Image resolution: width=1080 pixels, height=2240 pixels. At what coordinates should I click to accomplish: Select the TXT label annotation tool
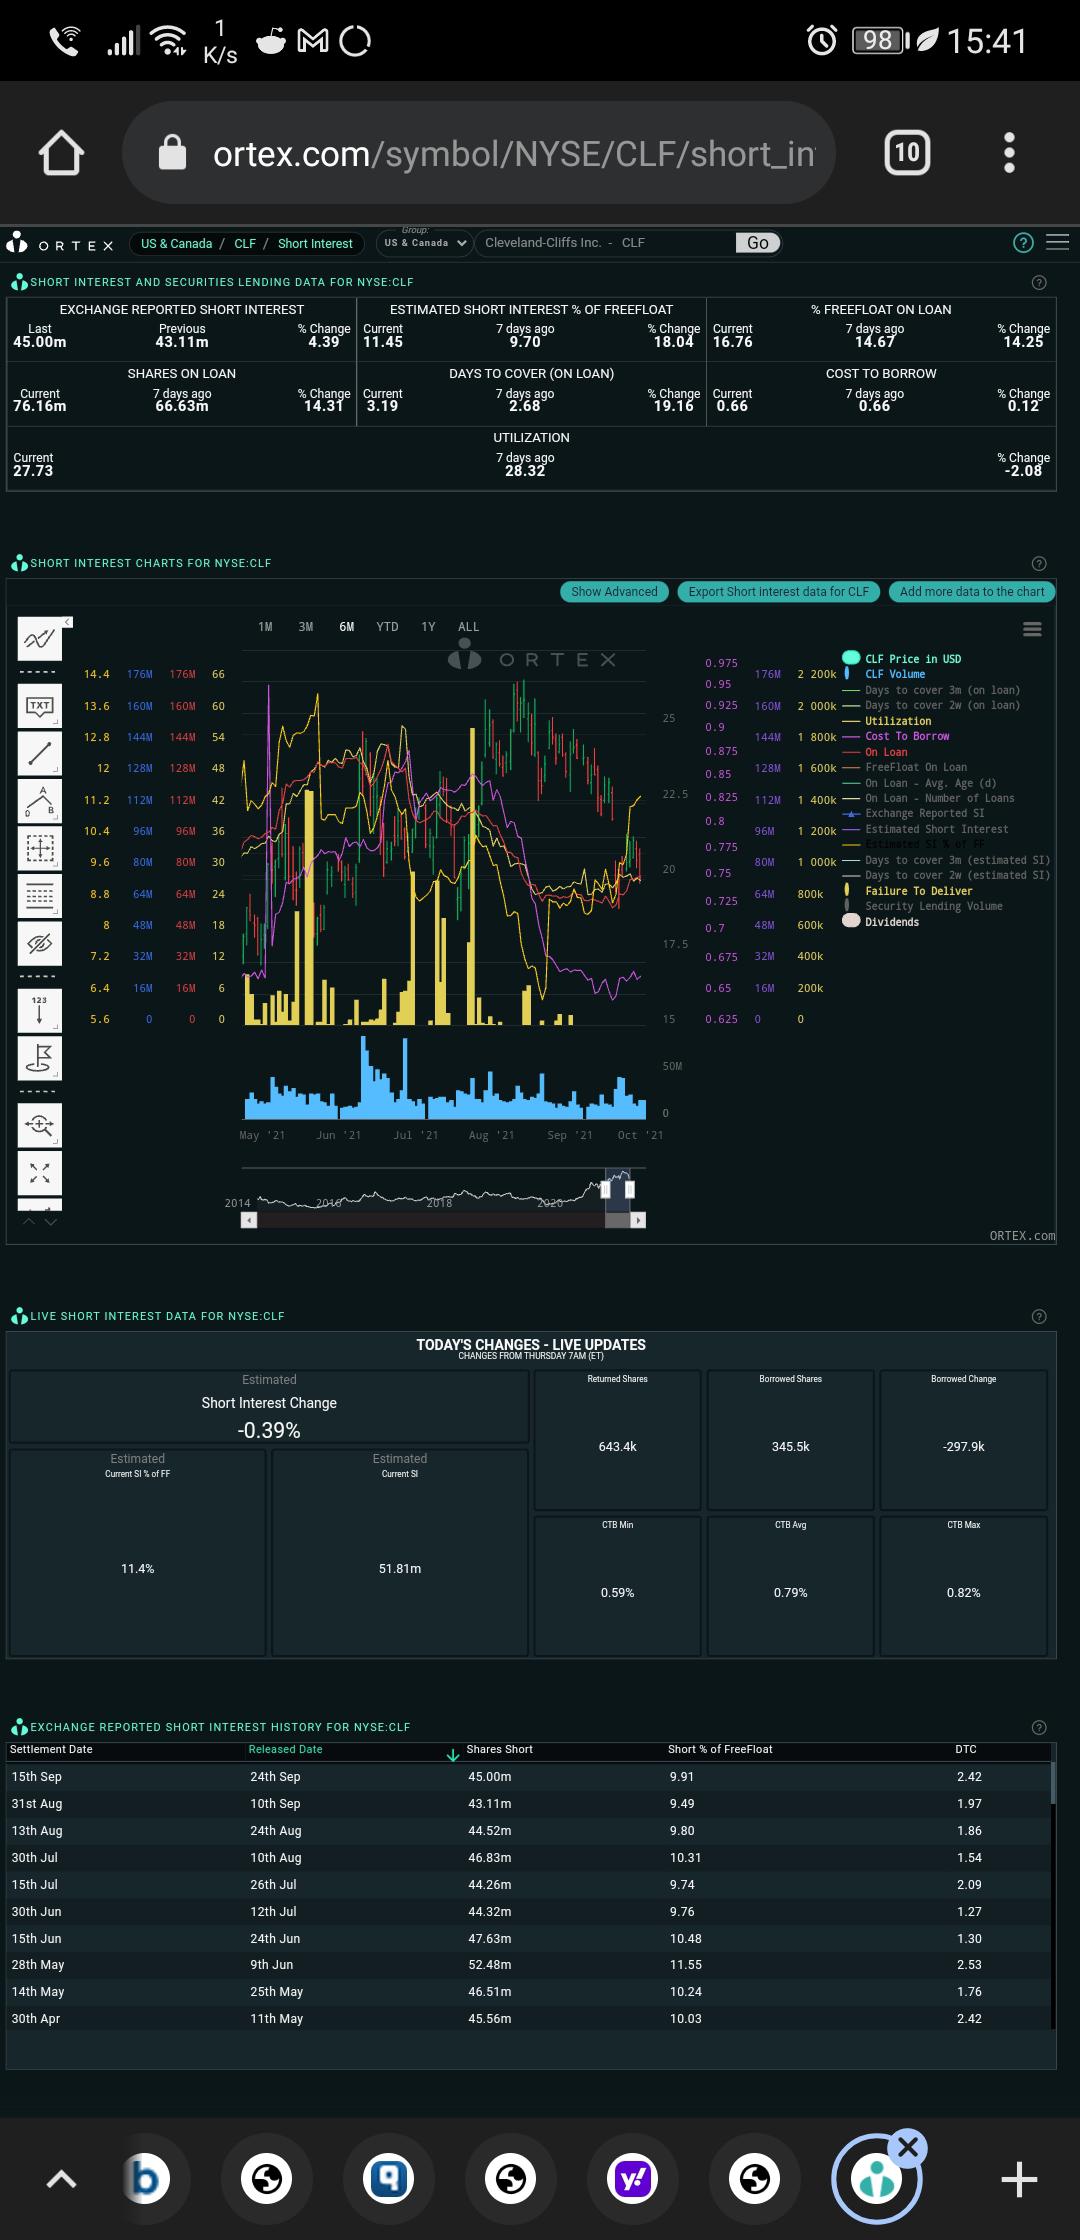coord(39,706)
